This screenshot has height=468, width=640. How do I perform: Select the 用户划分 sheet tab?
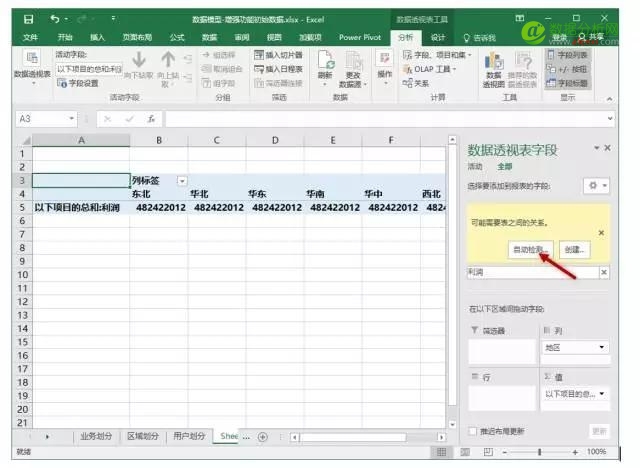(189, 436)
